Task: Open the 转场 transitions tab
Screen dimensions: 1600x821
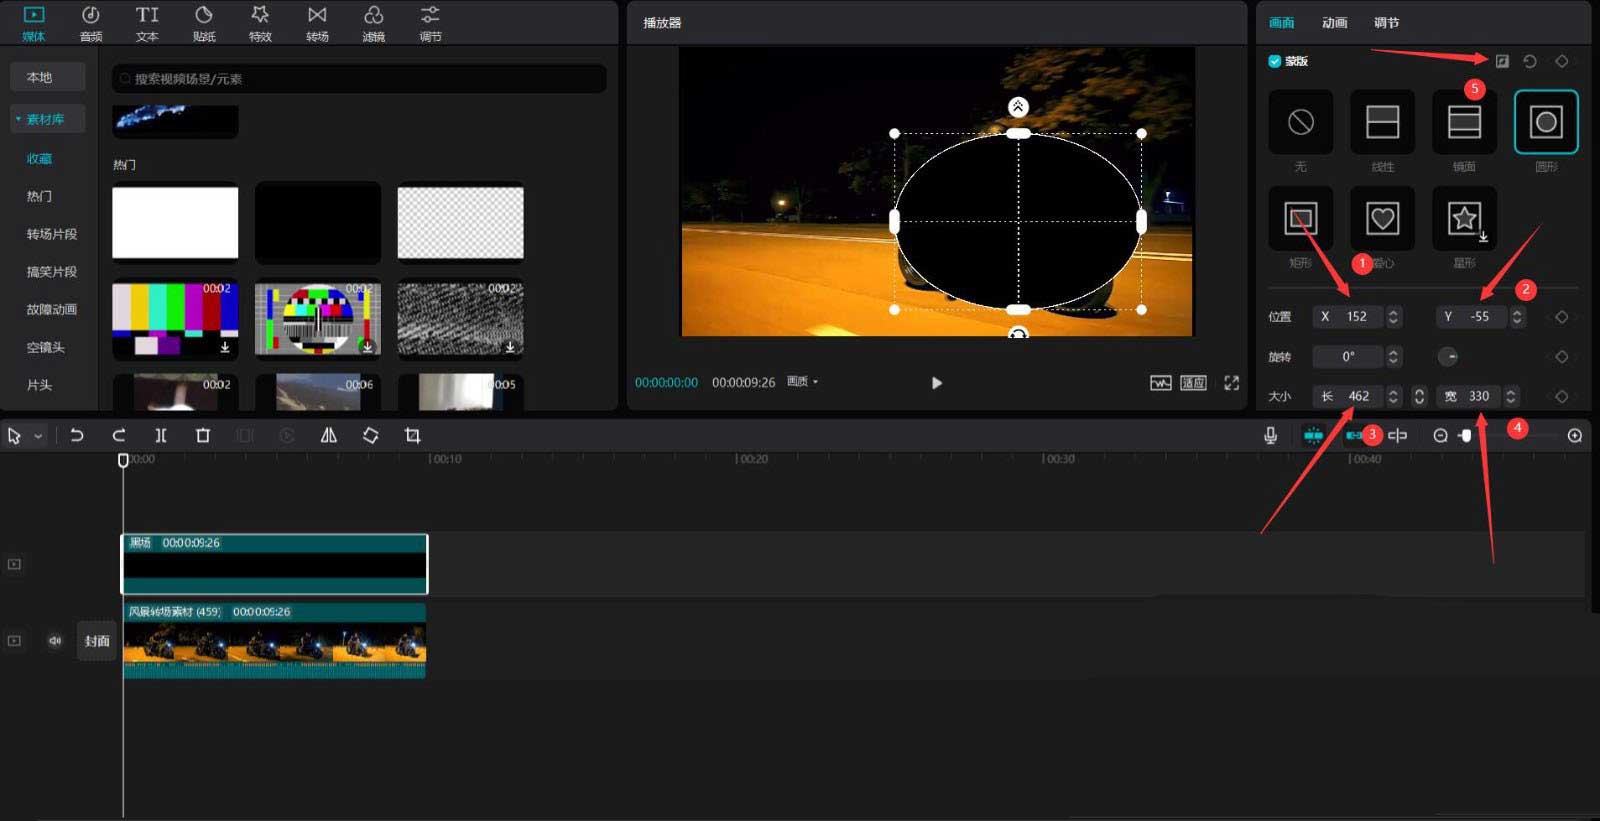Action: [x=317, y=23]
